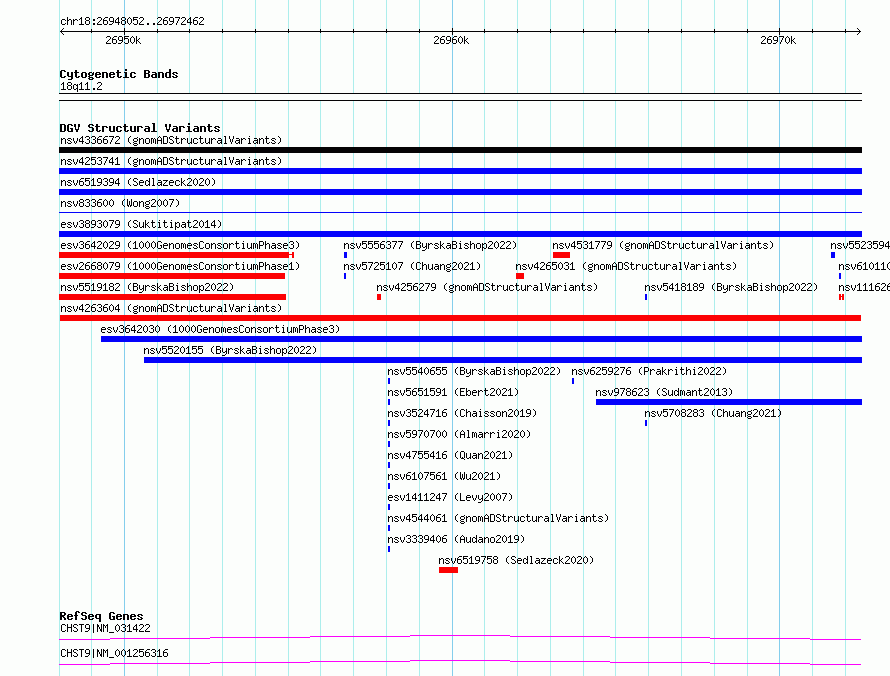Open esv3893079 (Suktitipat2014) variant
This screenshot has height=676, width=890.
141,224
